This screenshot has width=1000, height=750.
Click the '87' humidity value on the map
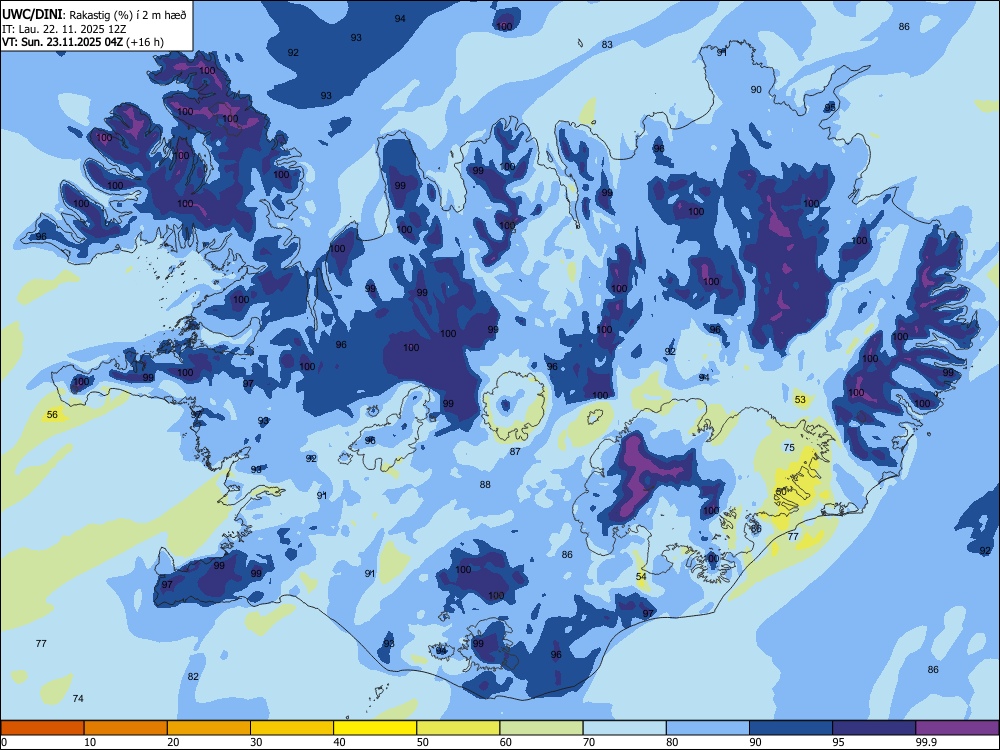click(515, 452)
